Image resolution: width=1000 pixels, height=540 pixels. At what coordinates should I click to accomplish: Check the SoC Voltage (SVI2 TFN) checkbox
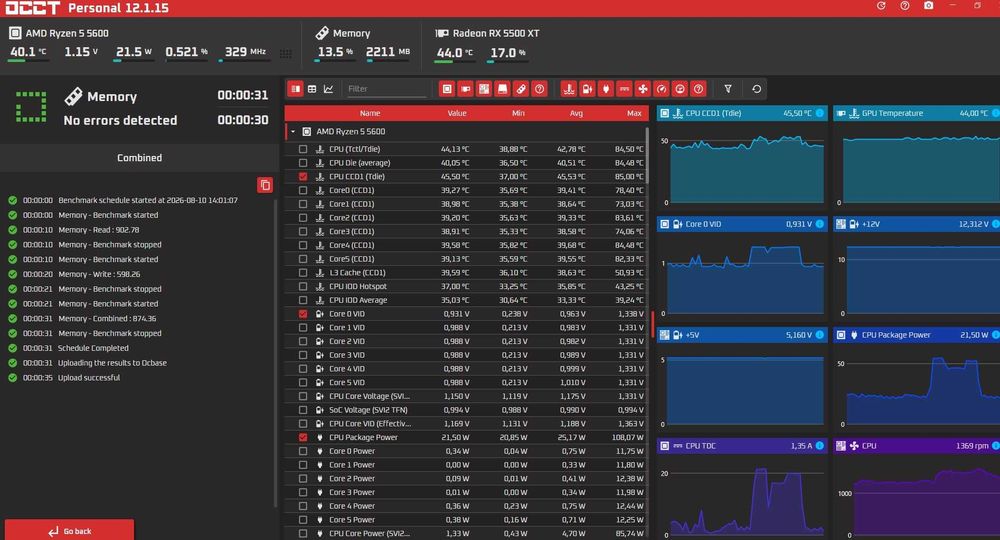[x=303, y=410]
